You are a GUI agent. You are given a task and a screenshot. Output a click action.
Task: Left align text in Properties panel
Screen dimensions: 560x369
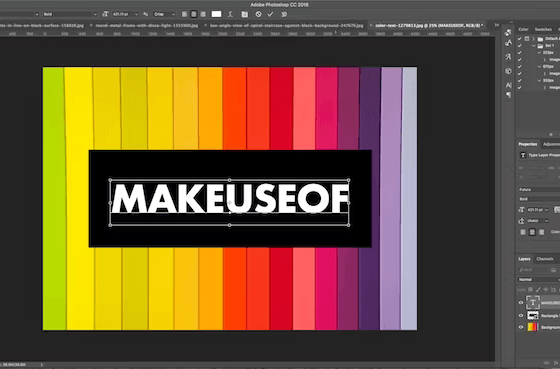coord(523,232)
